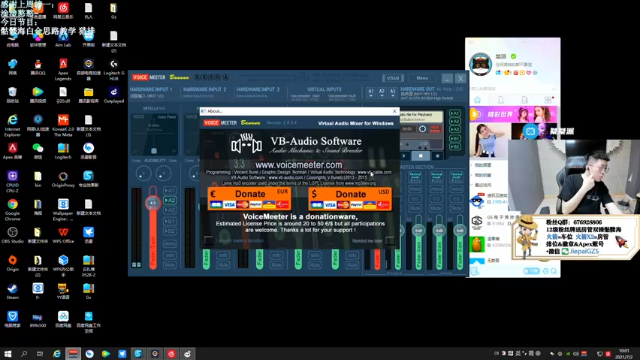Toggle recorder B2 output button
The width and height of the screenshot is (640, 360).
coord(455,147)
